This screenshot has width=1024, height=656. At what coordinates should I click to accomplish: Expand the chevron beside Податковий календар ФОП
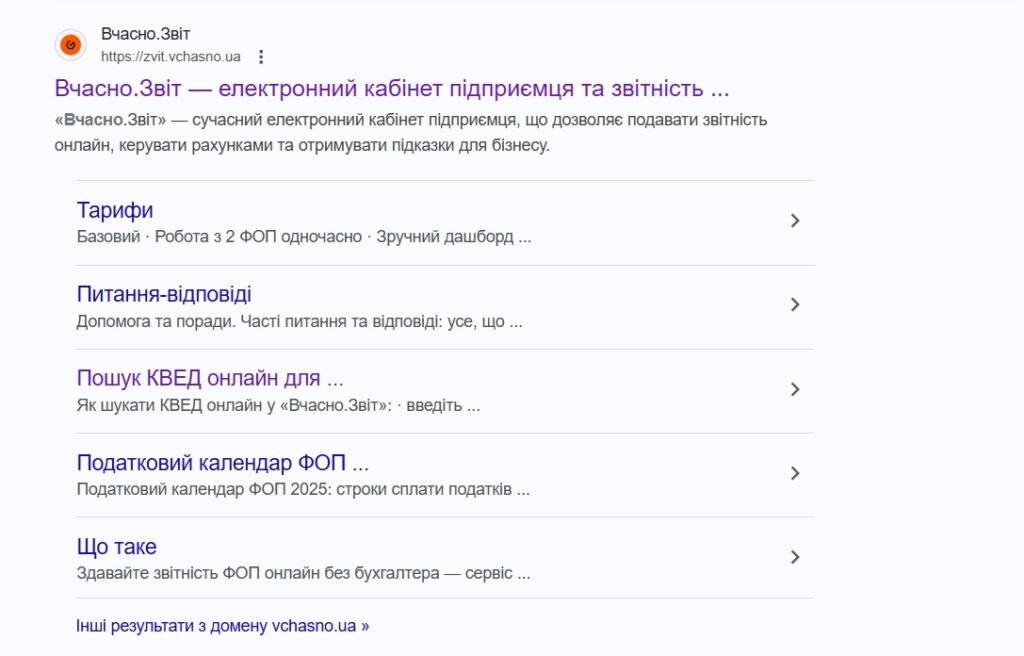[x=795, y=473]
